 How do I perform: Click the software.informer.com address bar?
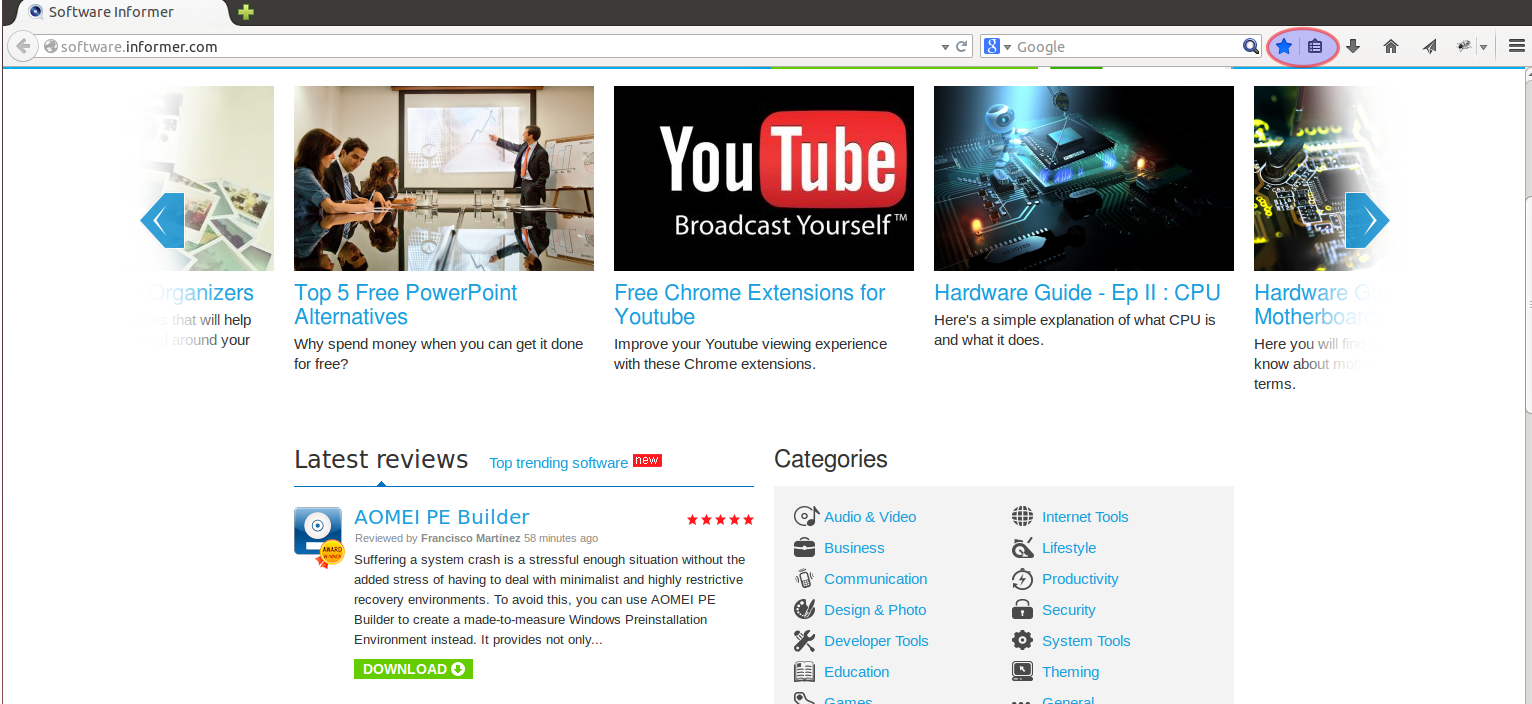point(490,46)
